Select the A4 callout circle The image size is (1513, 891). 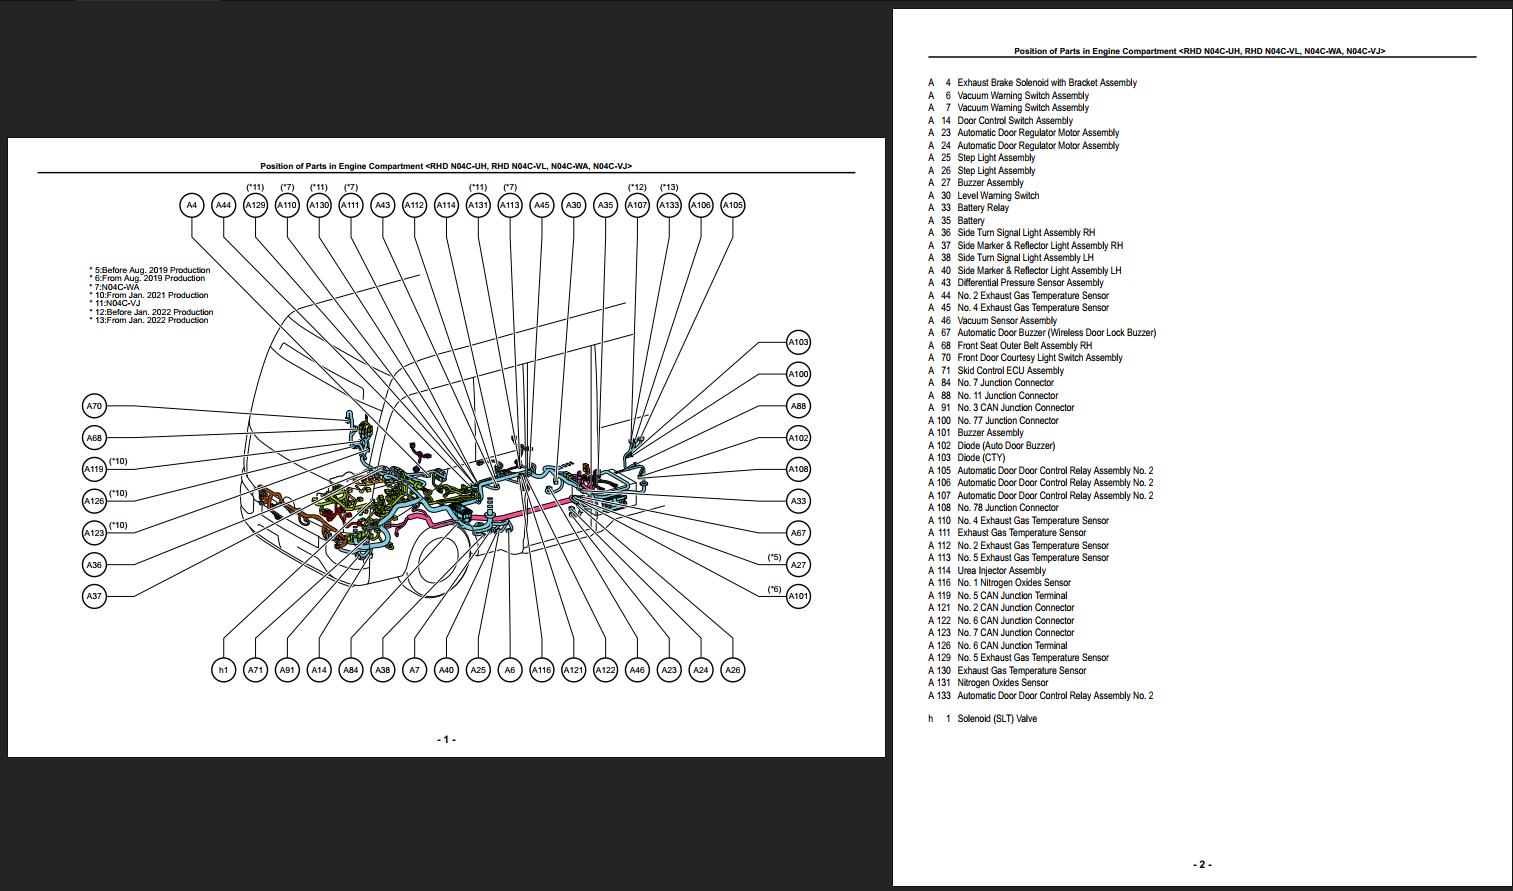click(x=191, y=204)
